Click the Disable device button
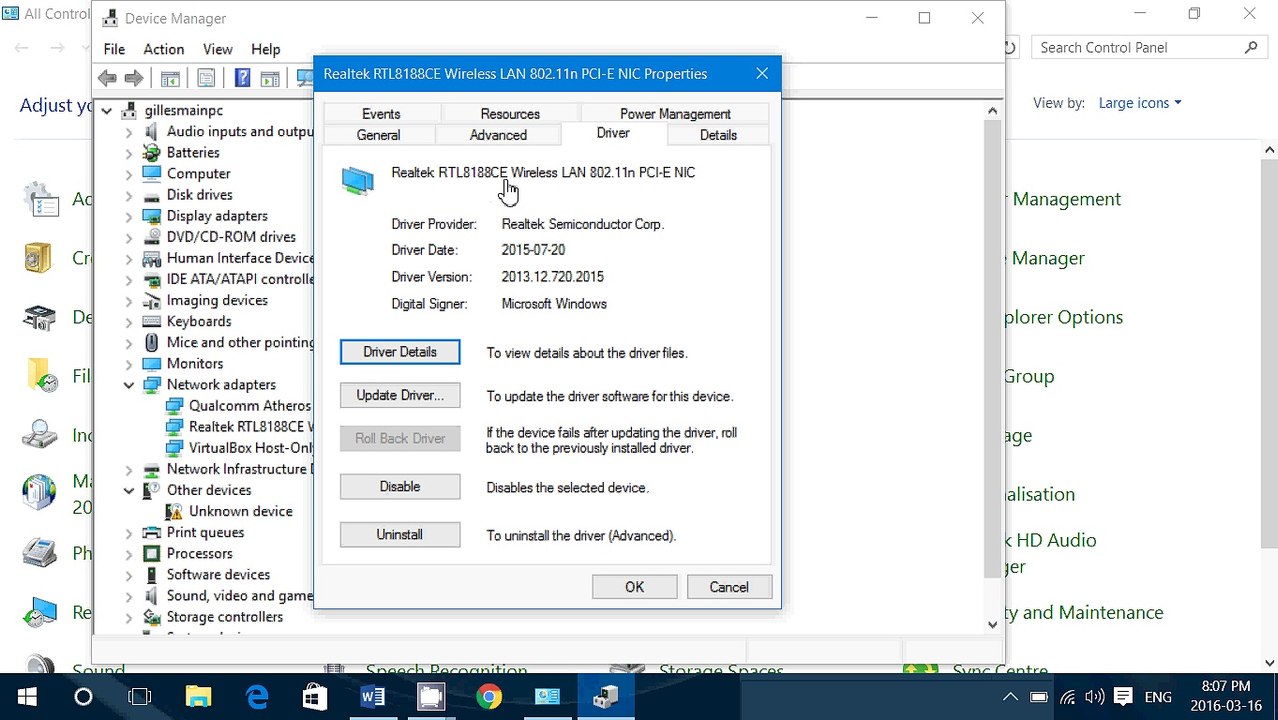The width and height of the screenshot is (1278, 720). [400, 487]
